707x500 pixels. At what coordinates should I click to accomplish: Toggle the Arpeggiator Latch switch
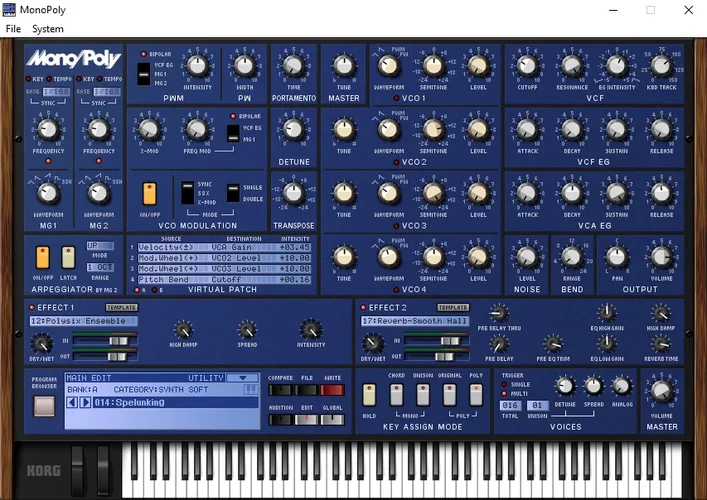[68, 258]
